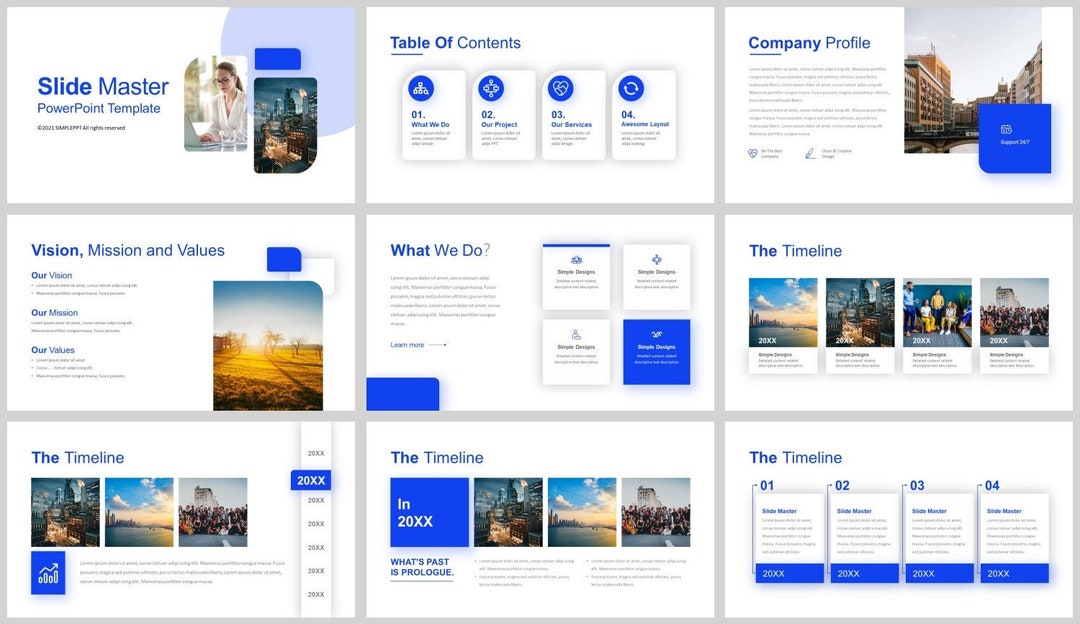Viewport: 1080px width, 624px height.
Task: Click the four-way arrows icon in Simple Designs card
Action: [656, 260]
